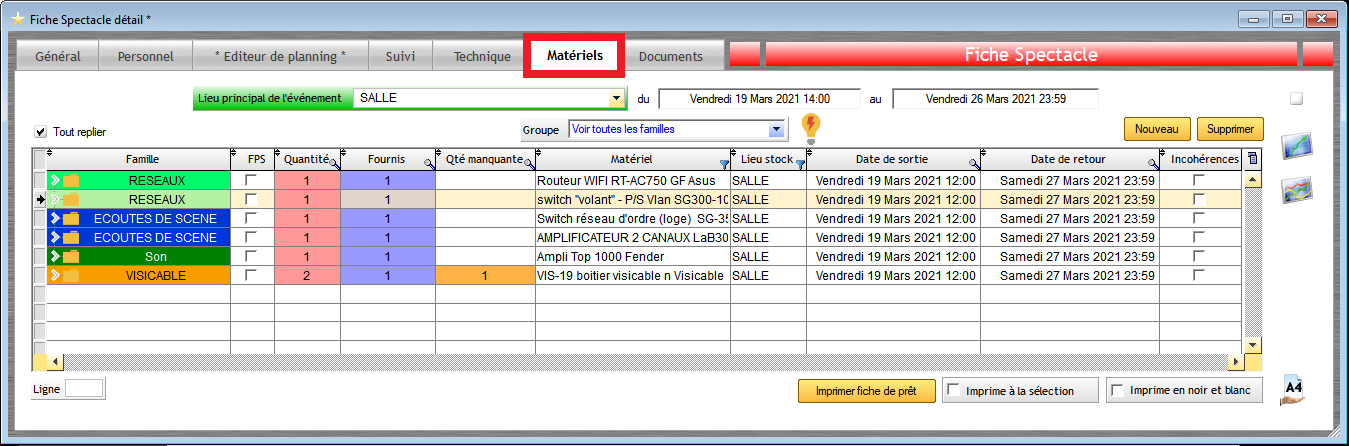This screenshot has width=1349, height=446.
Task: Check FPS box for the Ampli Top 1000 Fender row
Action: (252, 256)
